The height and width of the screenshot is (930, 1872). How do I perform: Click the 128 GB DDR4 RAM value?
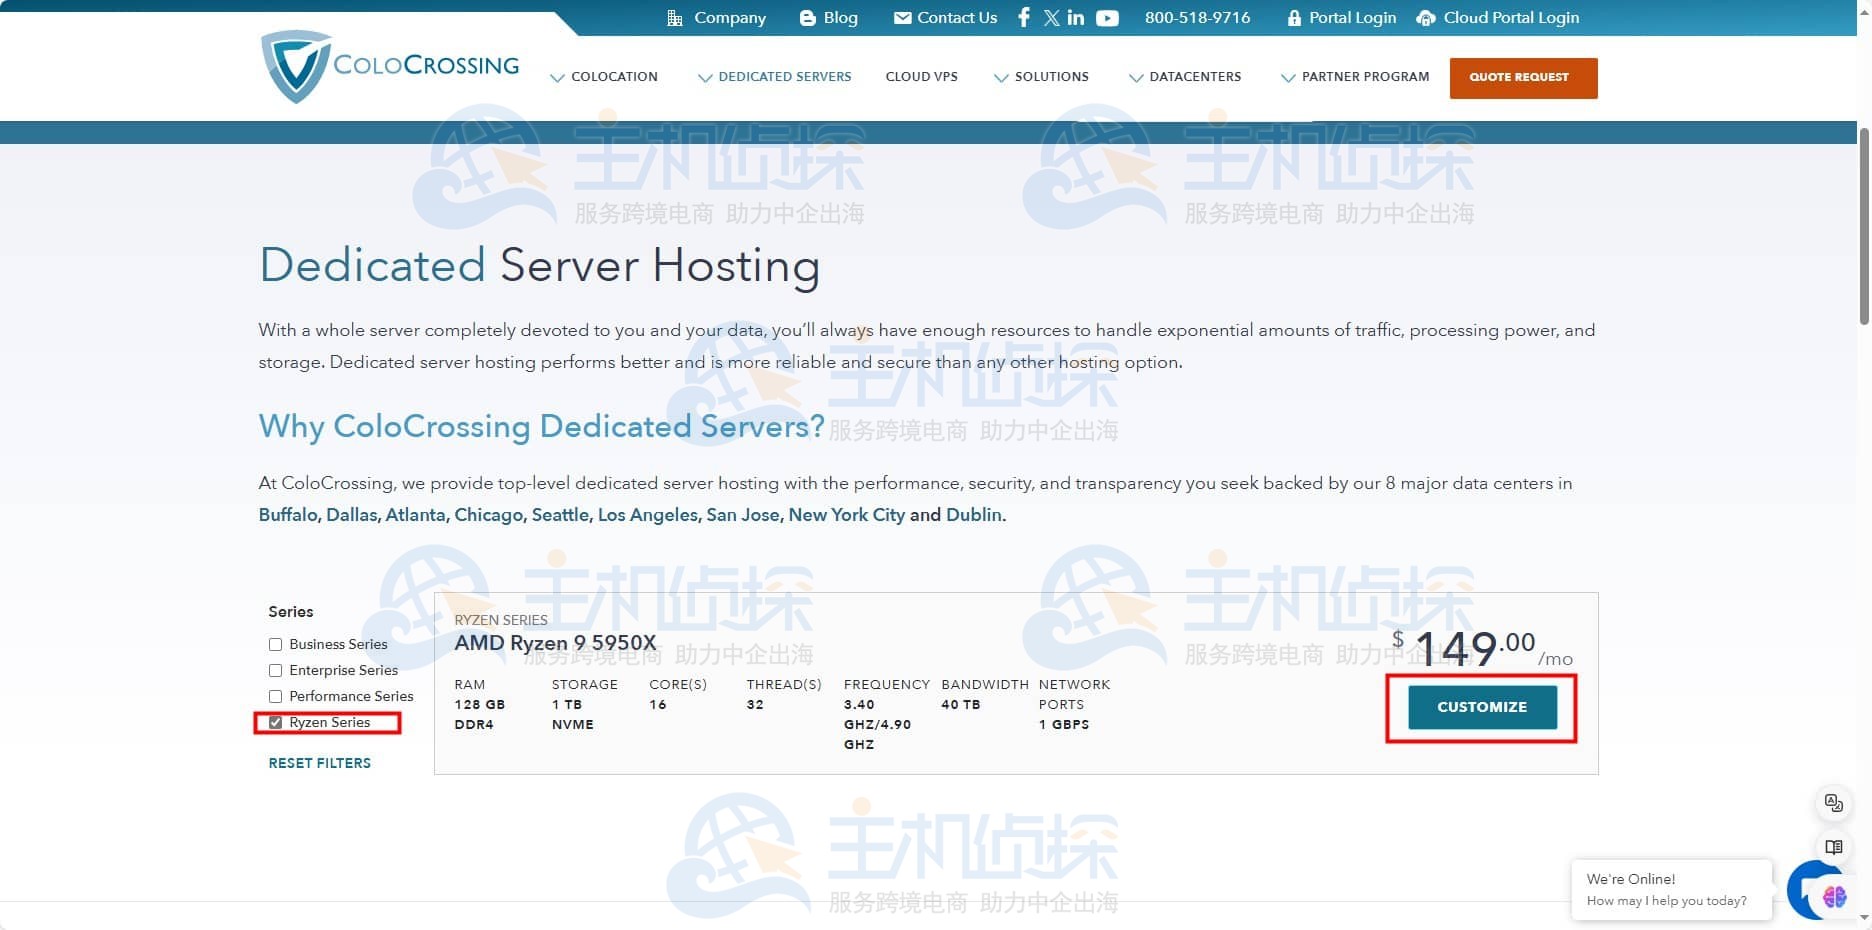tap(480, 714)
